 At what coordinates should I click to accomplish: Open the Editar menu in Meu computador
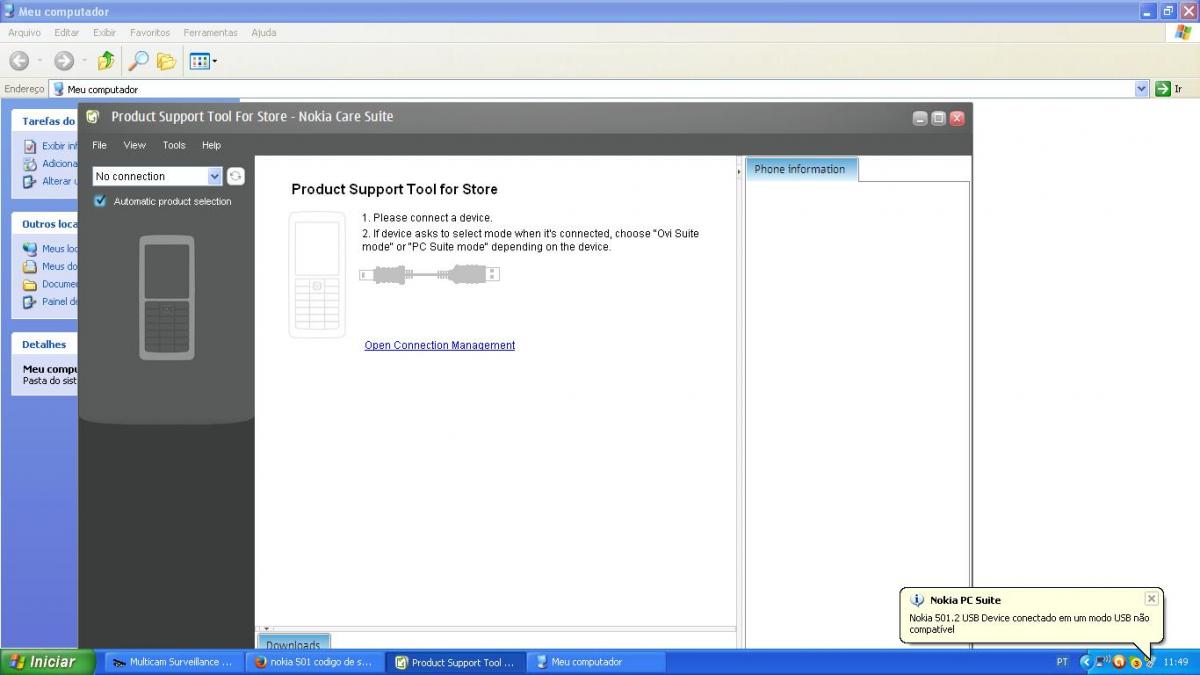click(67, 32)
